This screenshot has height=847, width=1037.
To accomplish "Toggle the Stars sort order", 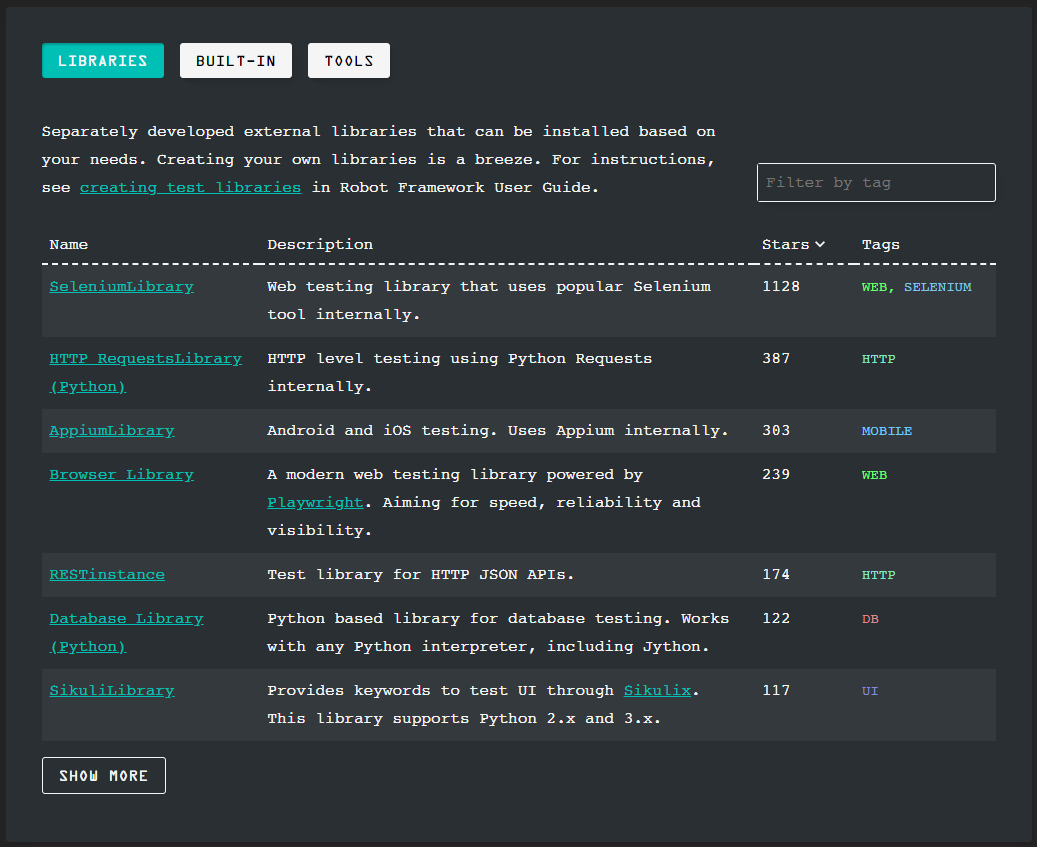I will [x=793, y=244].
